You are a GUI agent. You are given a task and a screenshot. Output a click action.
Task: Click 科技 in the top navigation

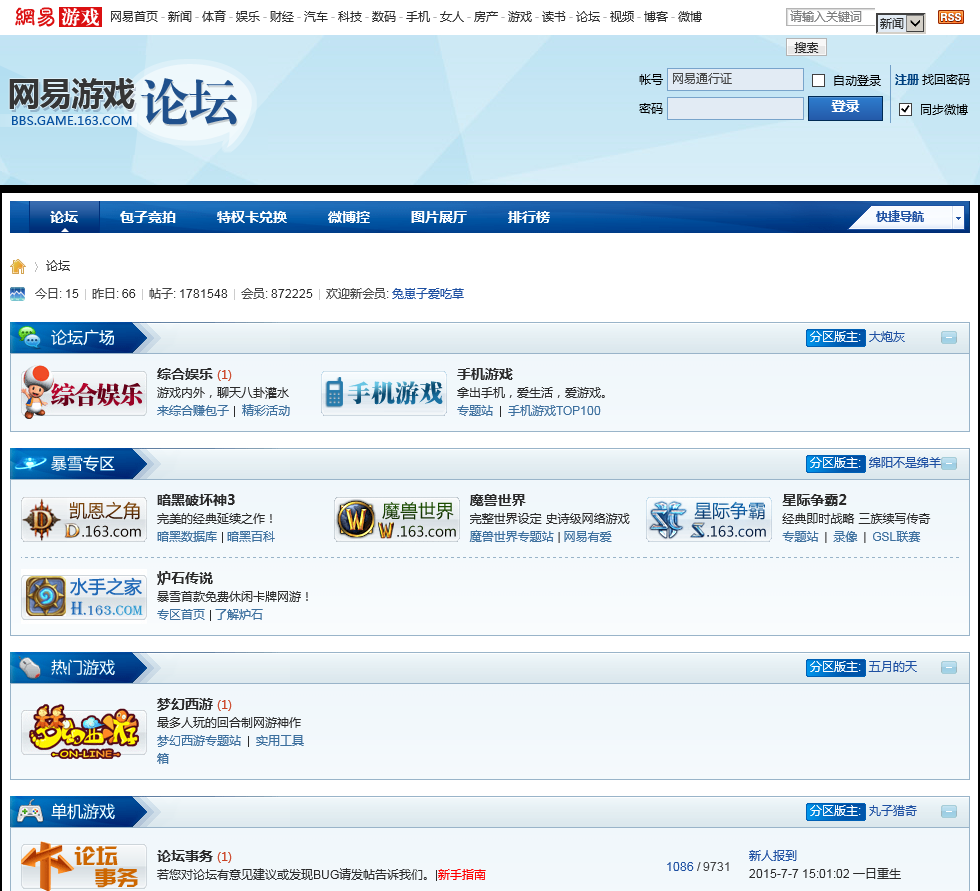click(x=349, y=17)
